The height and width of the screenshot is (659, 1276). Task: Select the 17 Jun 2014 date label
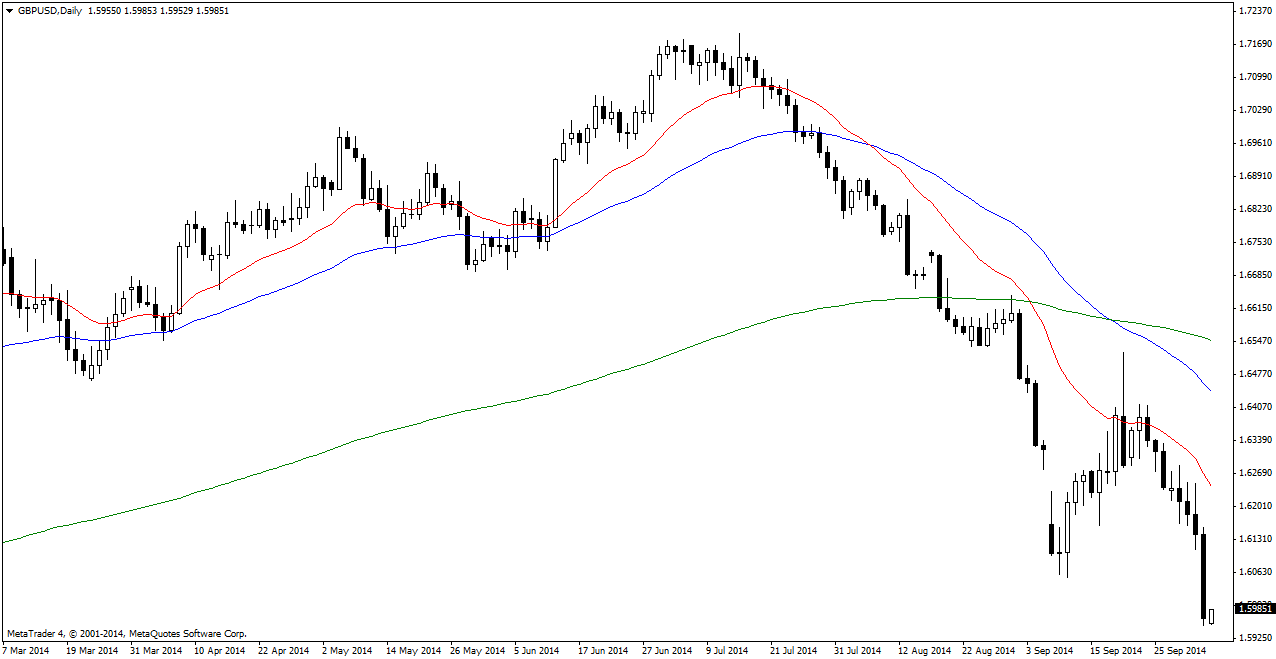pos(604,650)
